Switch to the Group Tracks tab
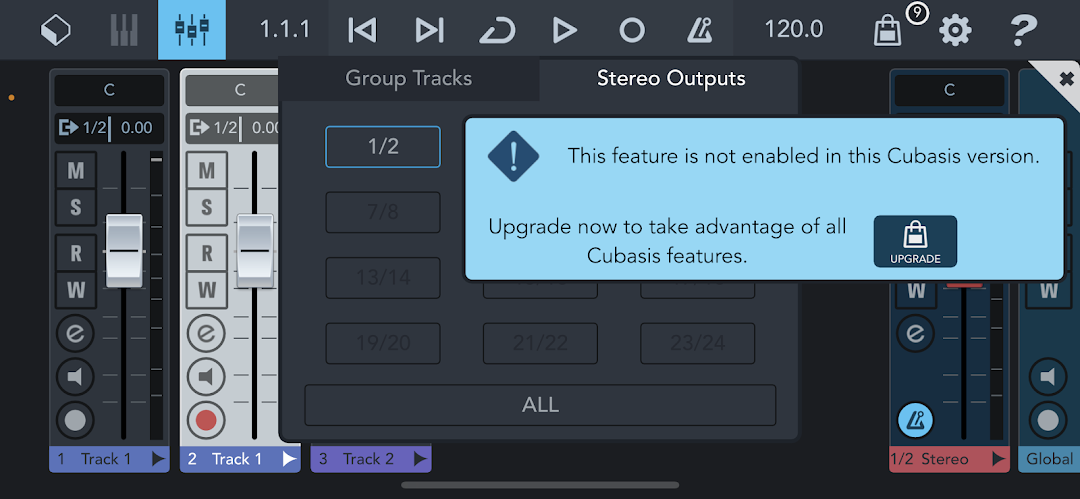This screenshot has height=499, width=1080. [409, 79]
